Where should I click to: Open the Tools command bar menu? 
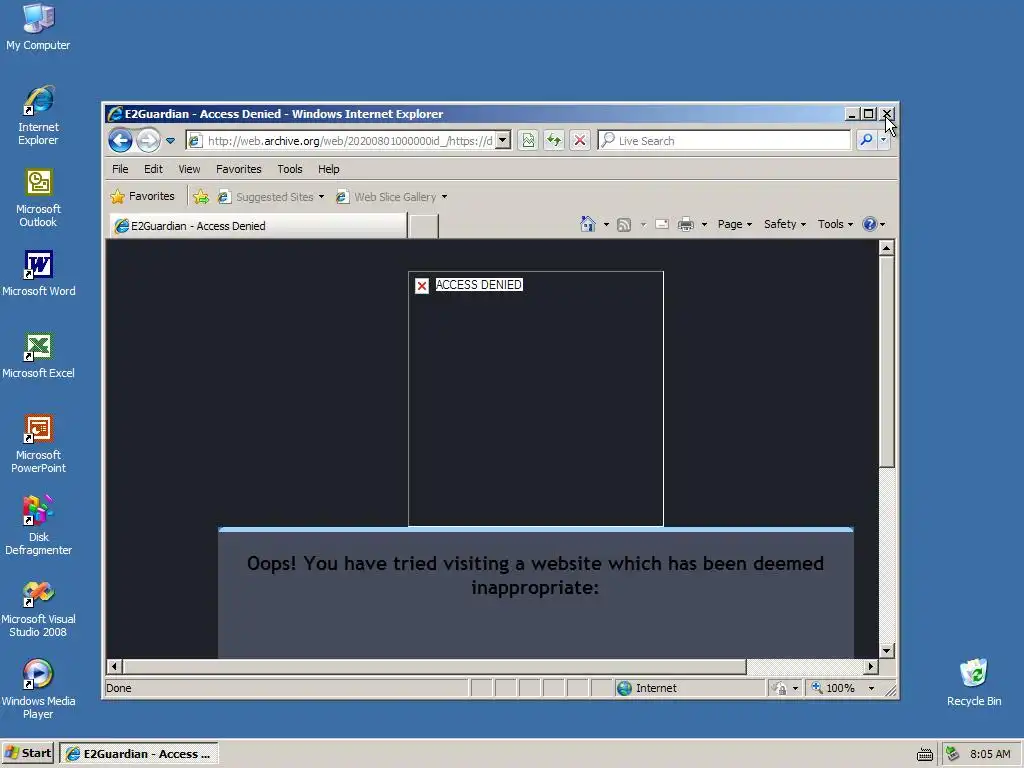835,224
